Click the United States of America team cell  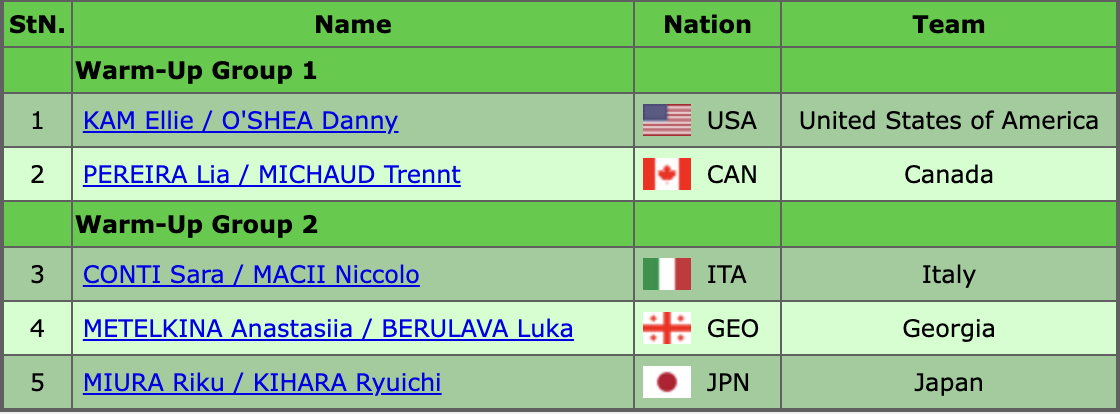point(948,121)
